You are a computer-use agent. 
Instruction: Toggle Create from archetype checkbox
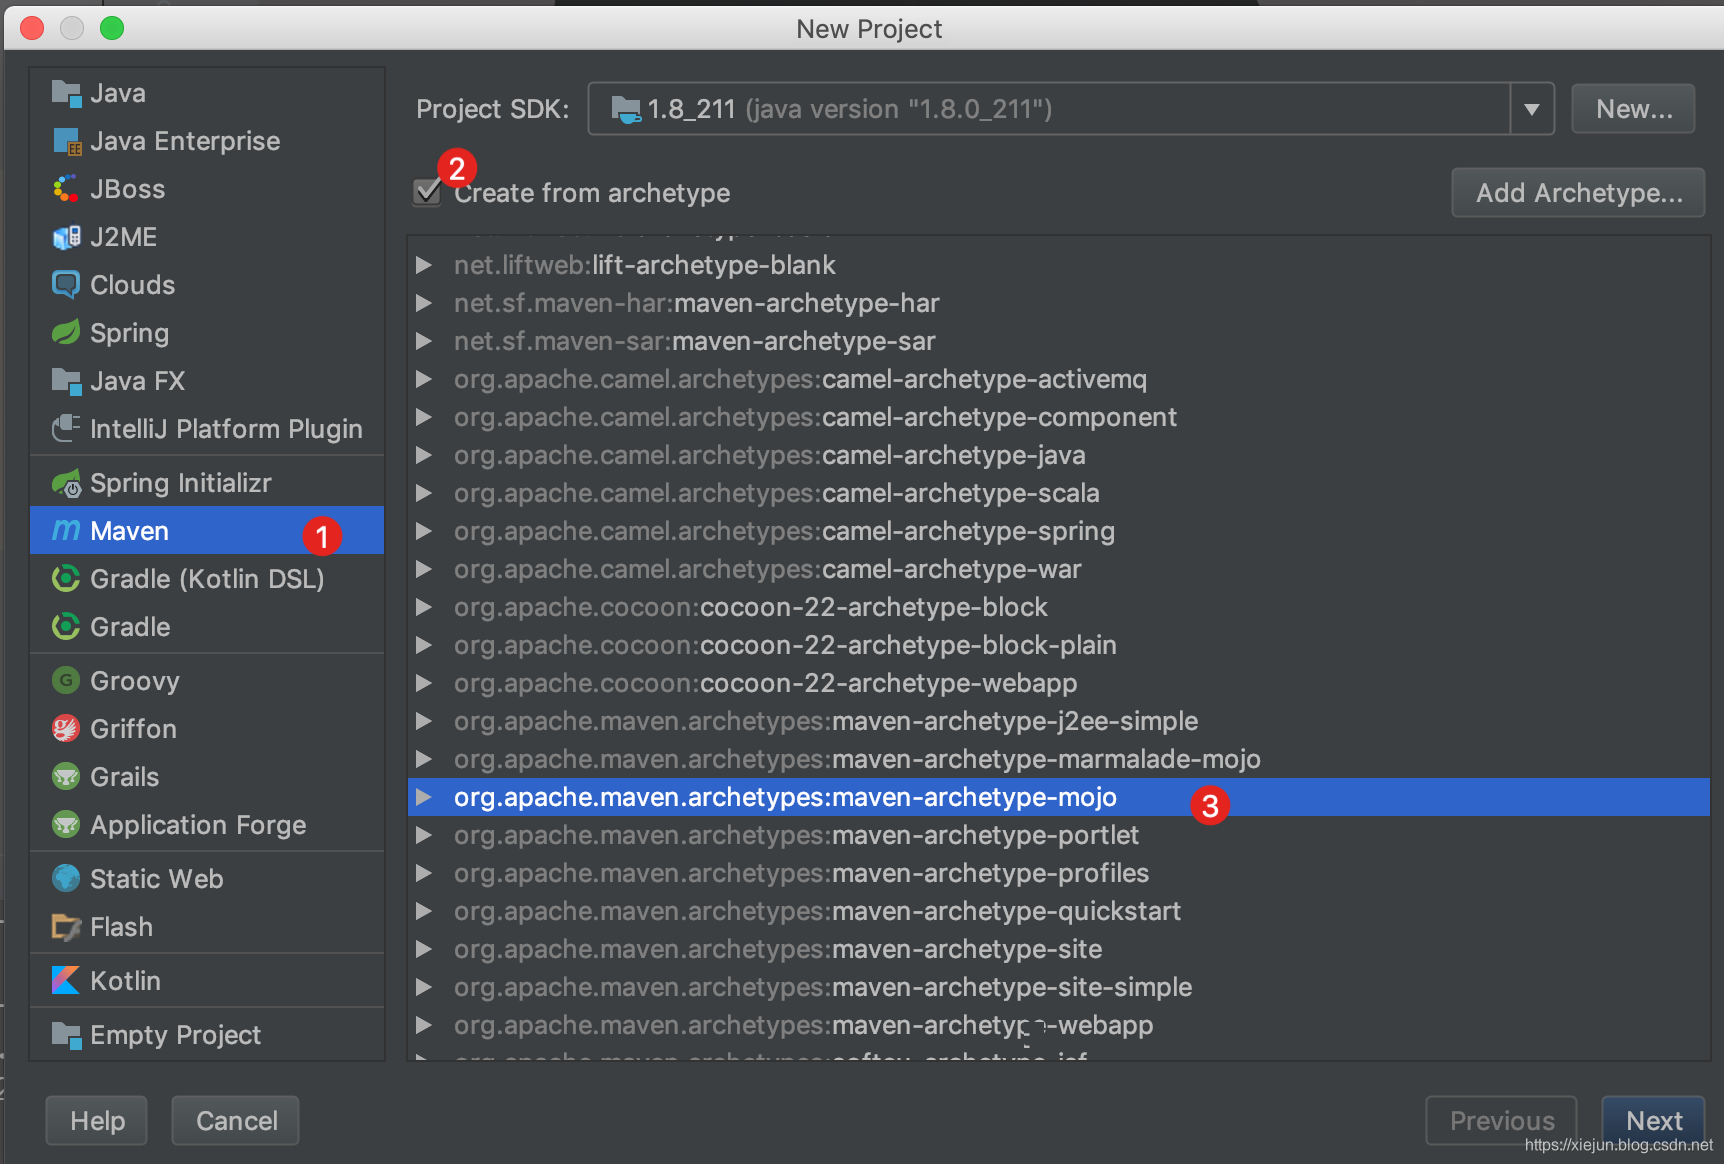(427, 192)
